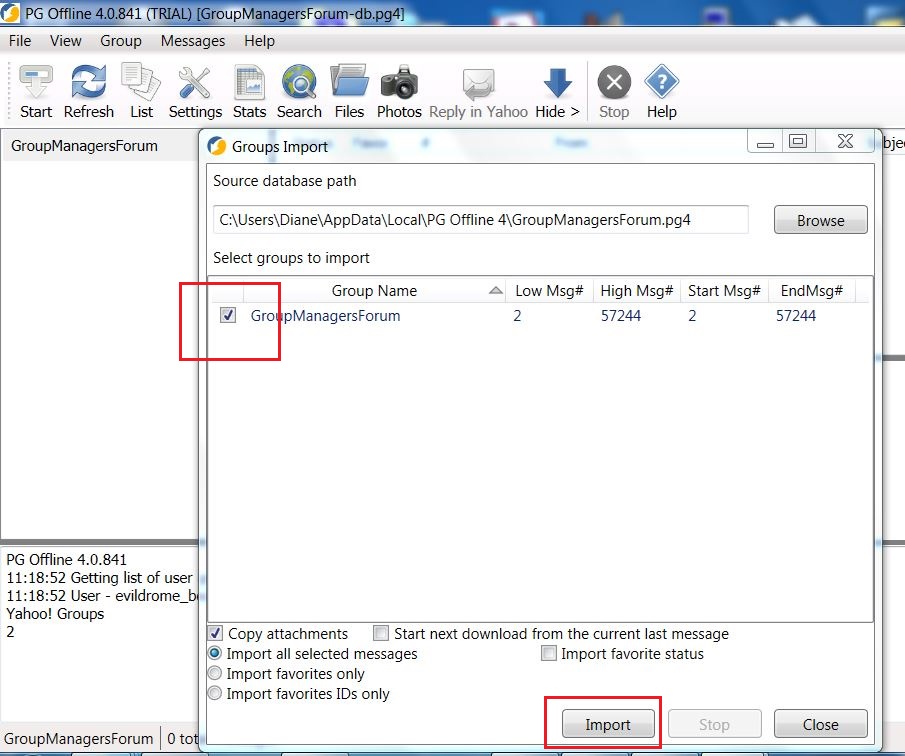Click the Close button in dialog
Image resolution: width=905 pixels, height=756 pixels.
click(x=820, y=724)
